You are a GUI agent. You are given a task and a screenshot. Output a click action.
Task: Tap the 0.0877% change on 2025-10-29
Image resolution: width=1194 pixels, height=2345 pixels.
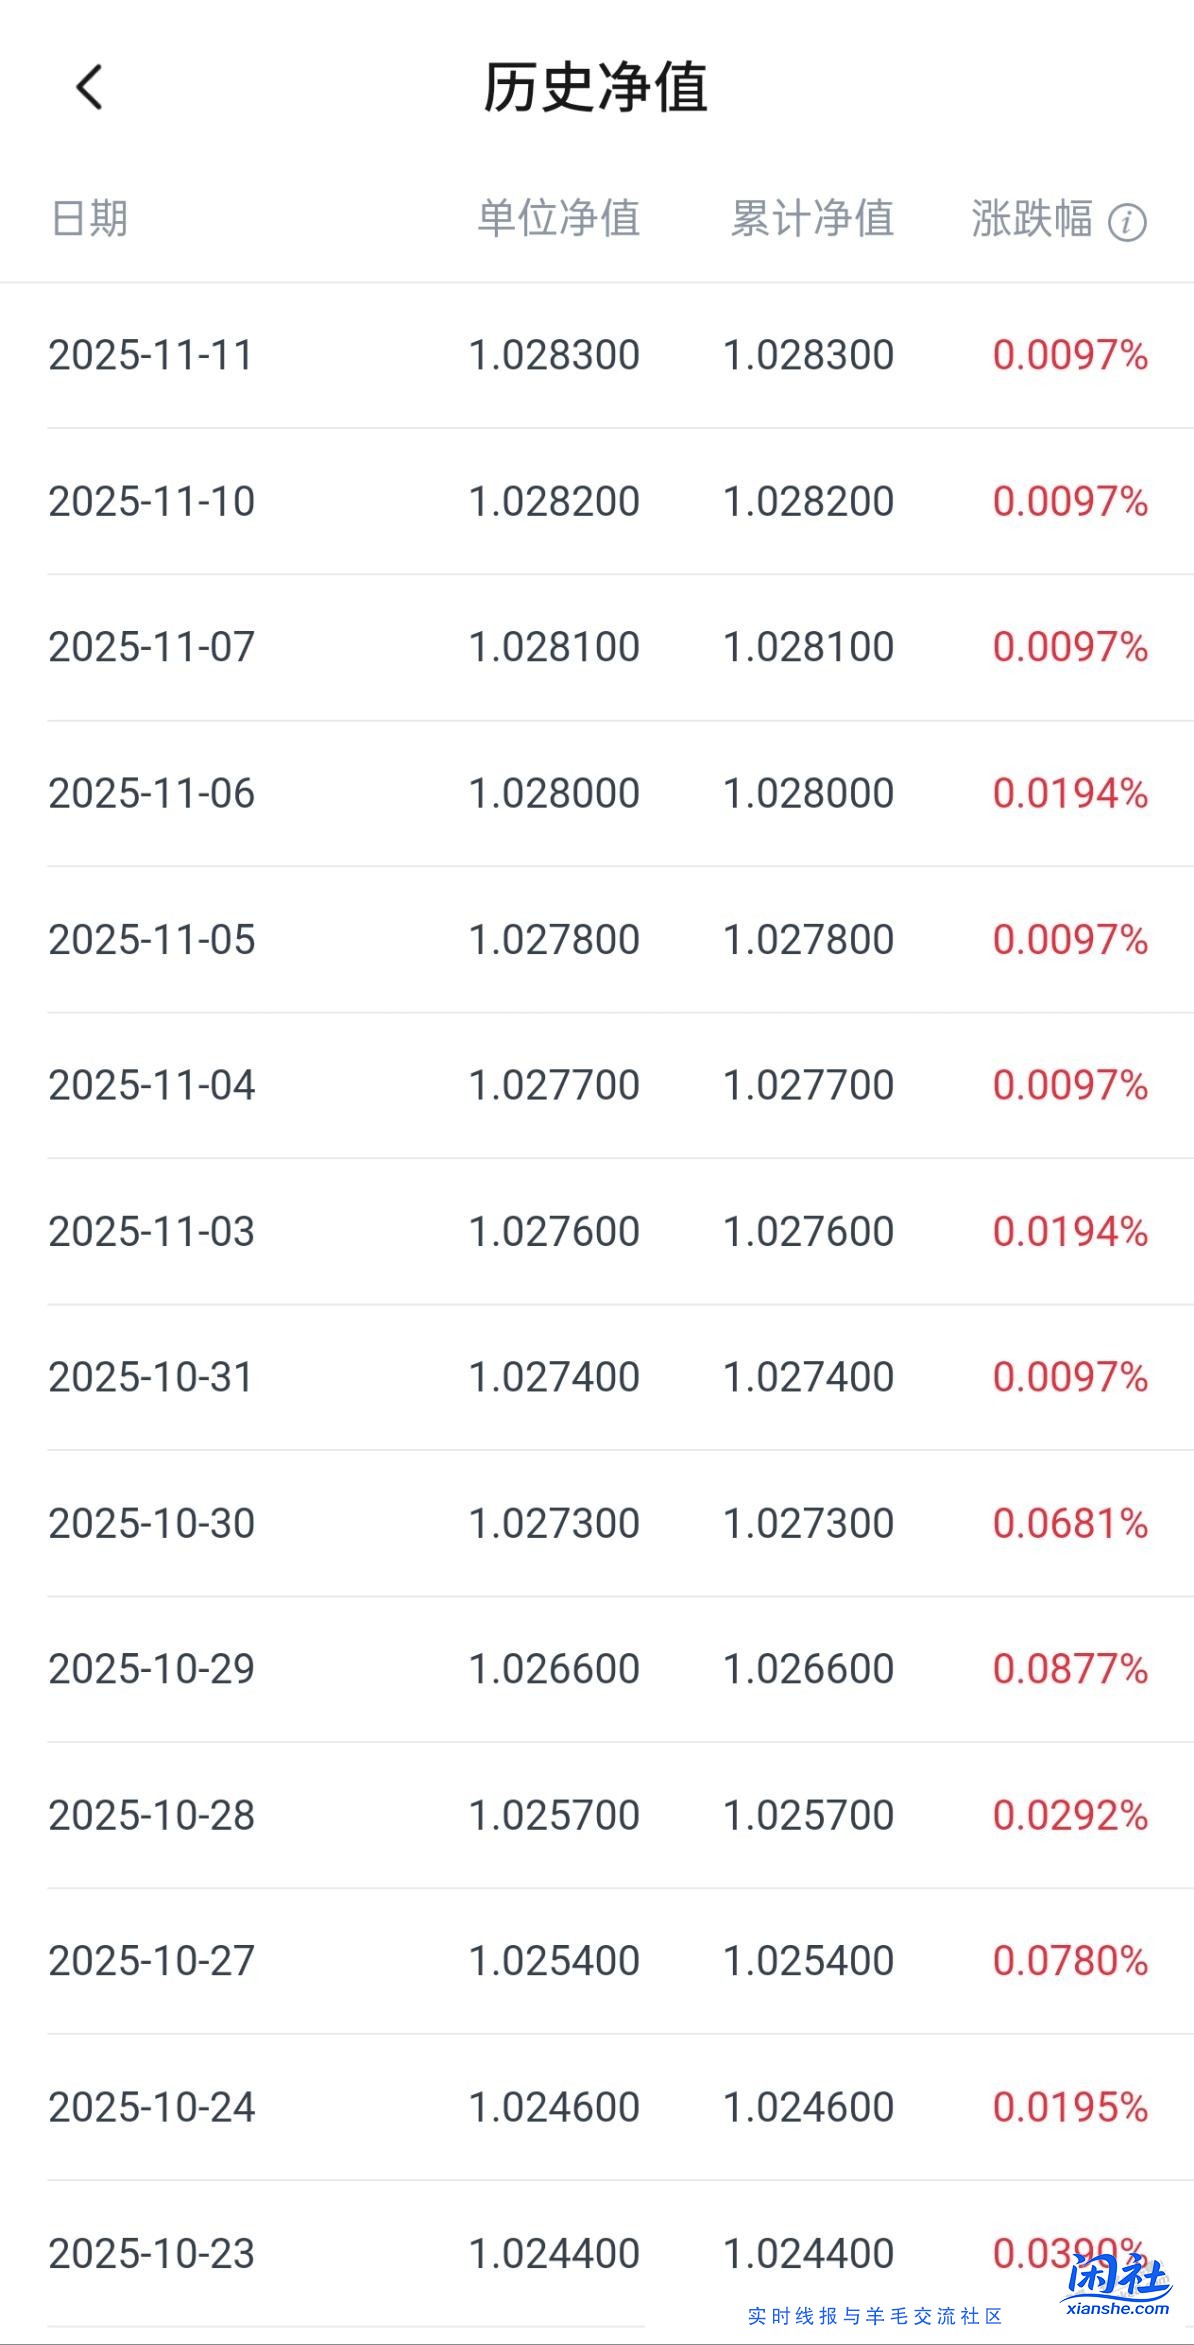(1070, 1669)
